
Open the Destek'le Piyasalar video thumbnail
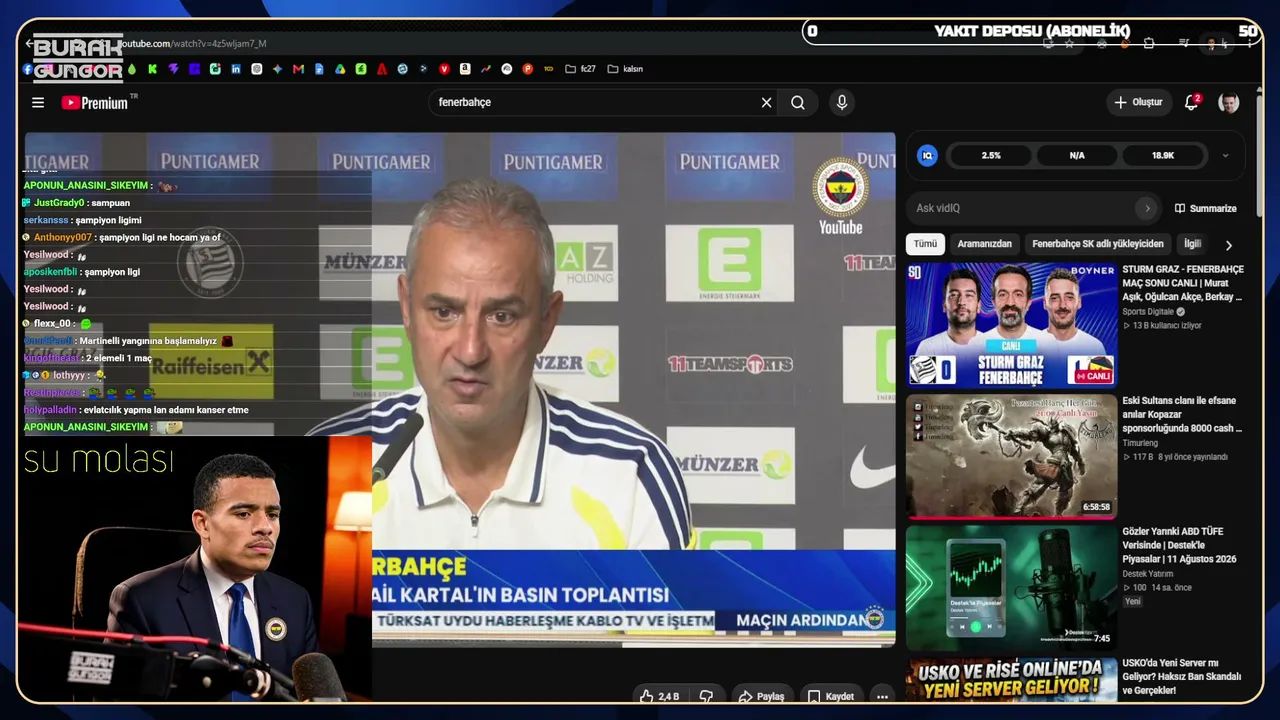point(1011,587)
